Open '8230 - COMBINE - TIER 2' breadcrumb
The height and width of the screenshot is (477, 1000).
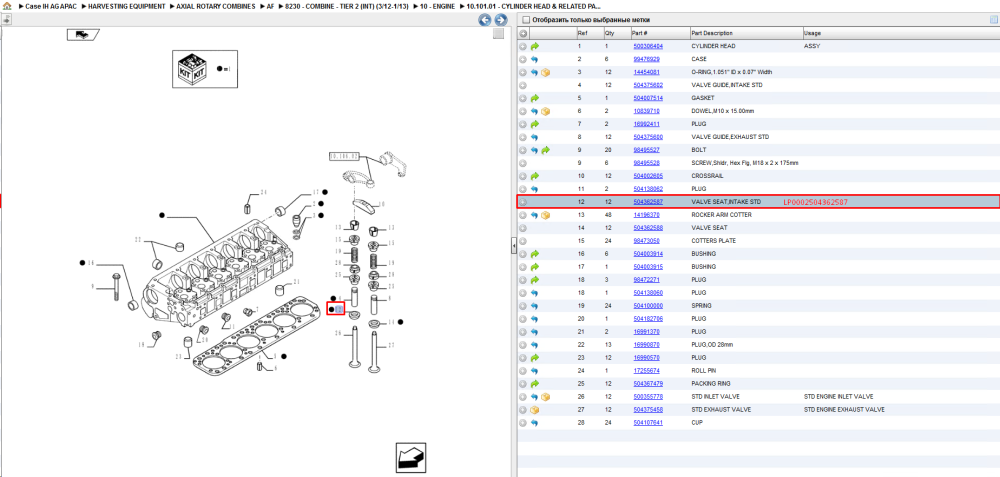349,6
